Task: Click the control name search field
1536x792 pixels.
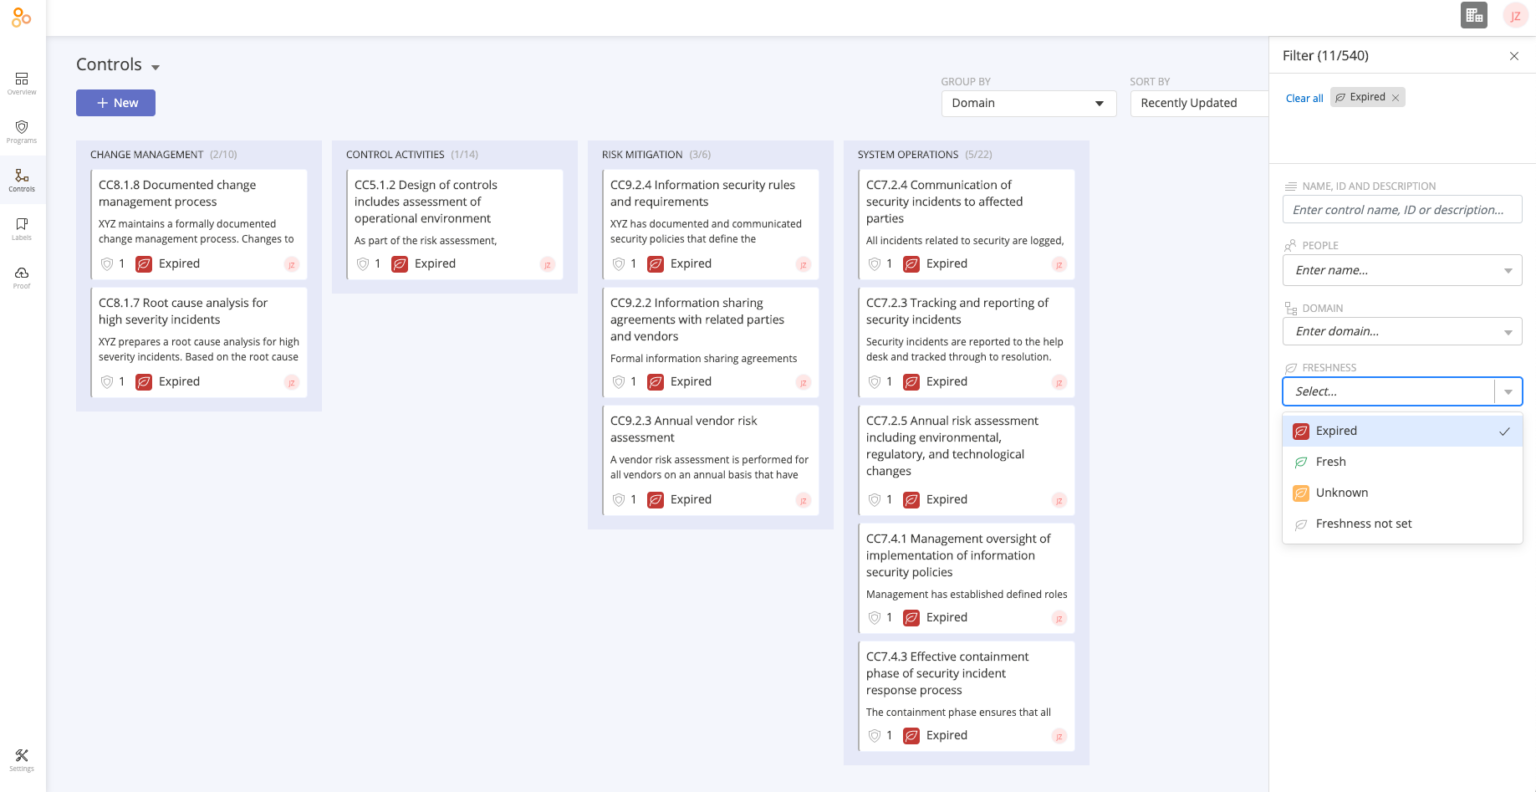Action: tap(1401, 210)
